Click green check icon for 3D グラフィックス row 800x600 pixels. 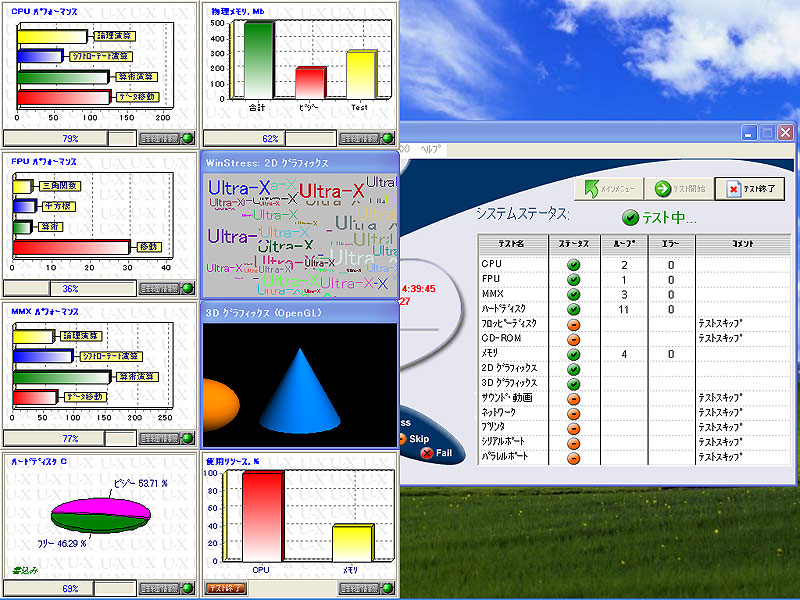pyautogui.click(x=574, y=383)
